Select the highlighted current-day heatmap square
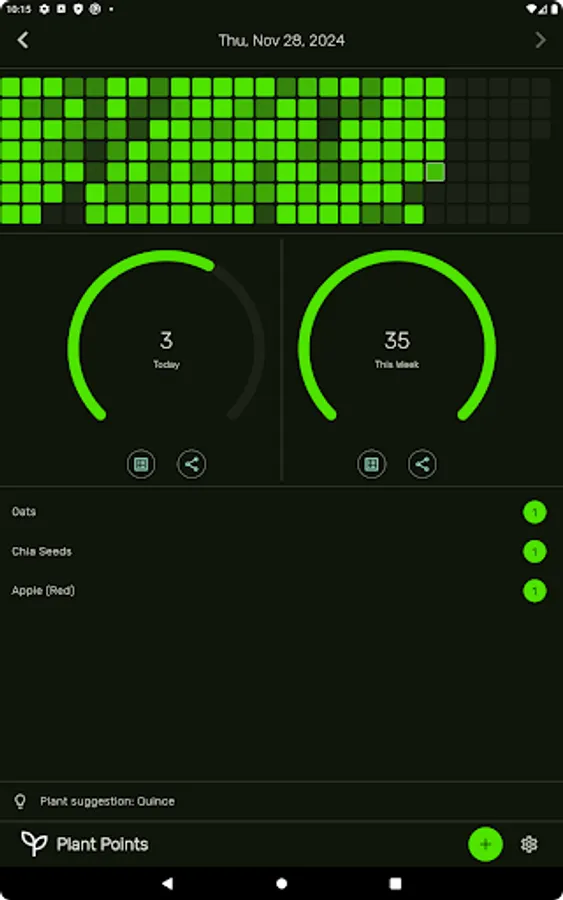 [436, 172]
